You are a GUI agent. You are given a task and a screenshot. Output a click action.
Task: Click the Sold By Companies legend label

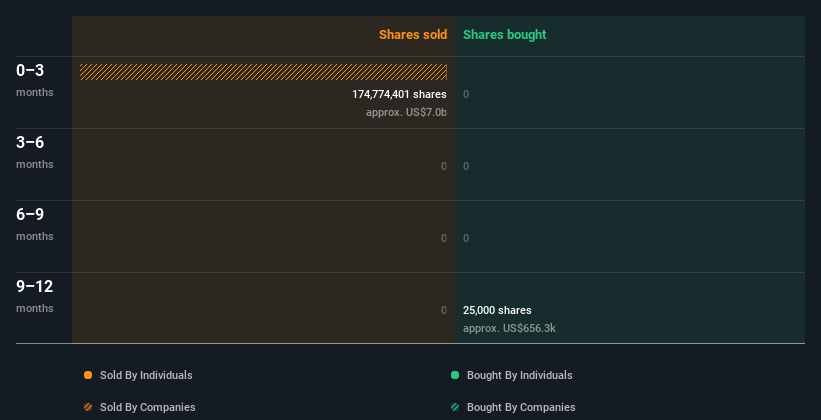(148, 407)
